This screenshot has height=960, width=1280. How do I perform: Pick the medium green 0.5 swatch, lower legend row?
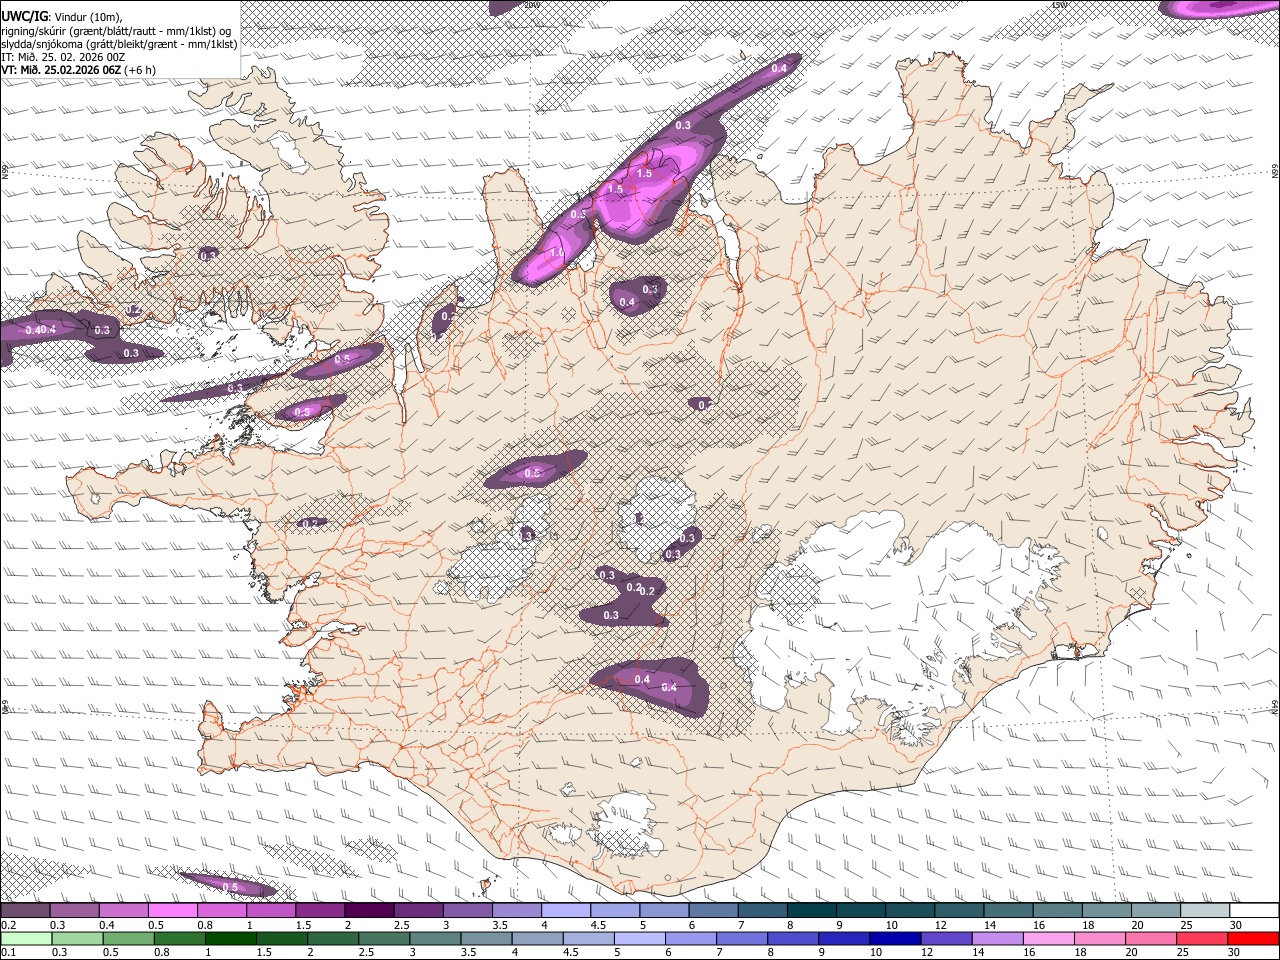coord(129,938)
